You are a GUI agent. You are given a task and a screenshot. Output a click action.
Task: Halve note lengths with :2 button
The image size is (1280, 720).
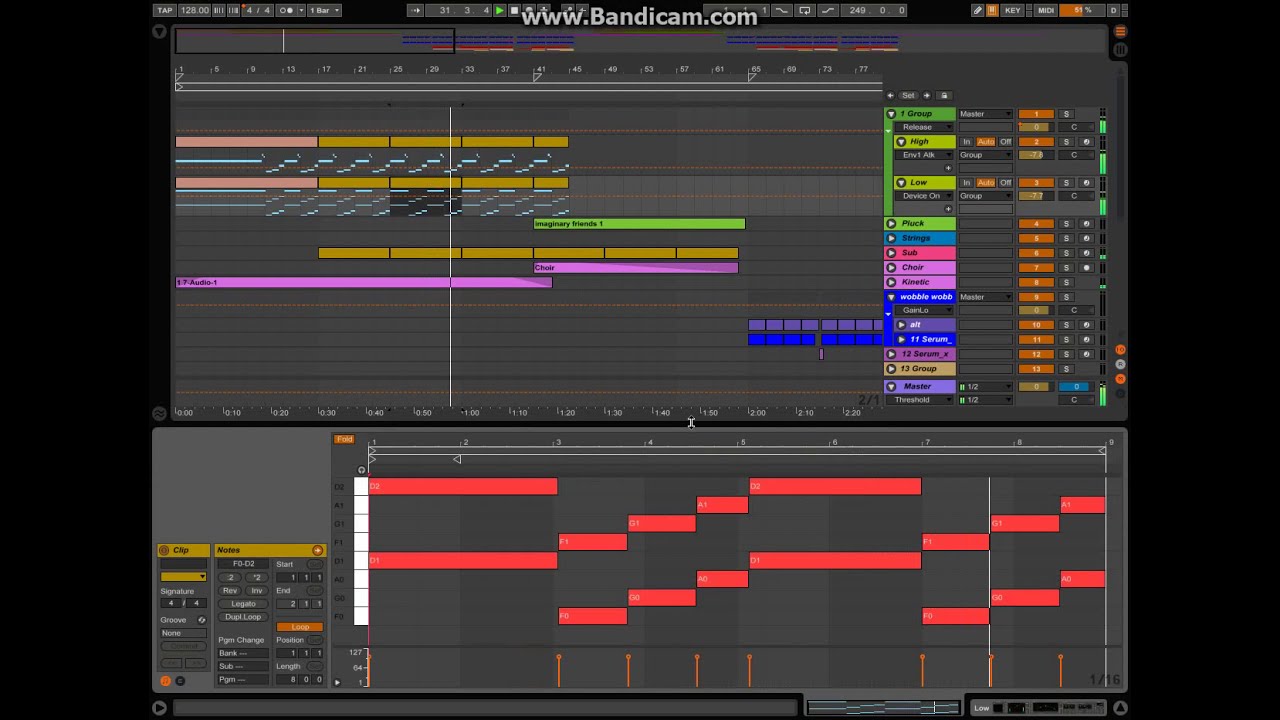tap(230, 578)
